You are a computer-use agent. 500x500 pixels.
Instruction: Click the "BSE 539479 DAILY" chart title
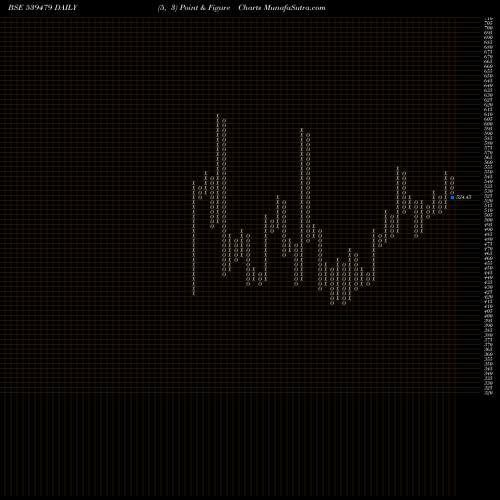pyautogui.click(x=43, y=8)
